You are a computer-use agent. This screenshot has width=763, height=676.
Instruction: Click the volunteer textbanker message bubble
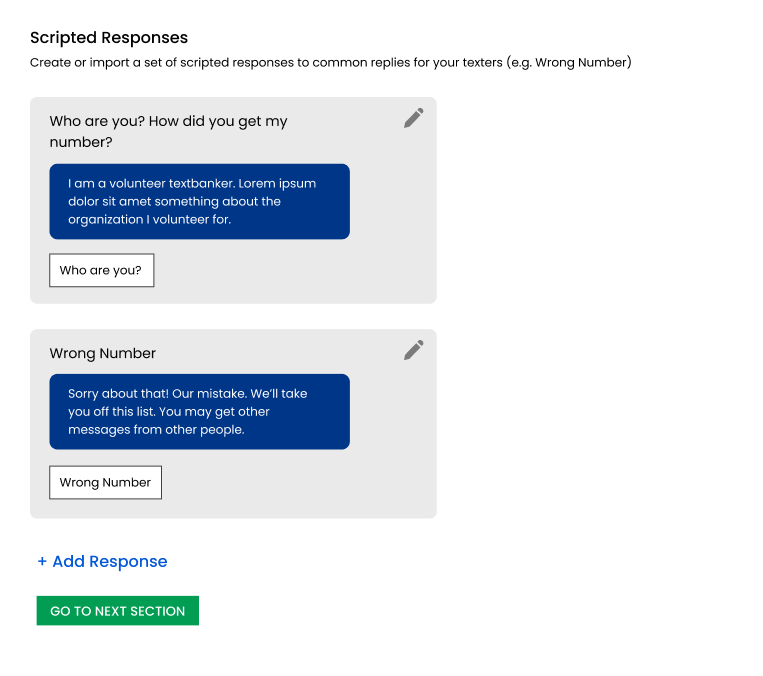point(199,201)
